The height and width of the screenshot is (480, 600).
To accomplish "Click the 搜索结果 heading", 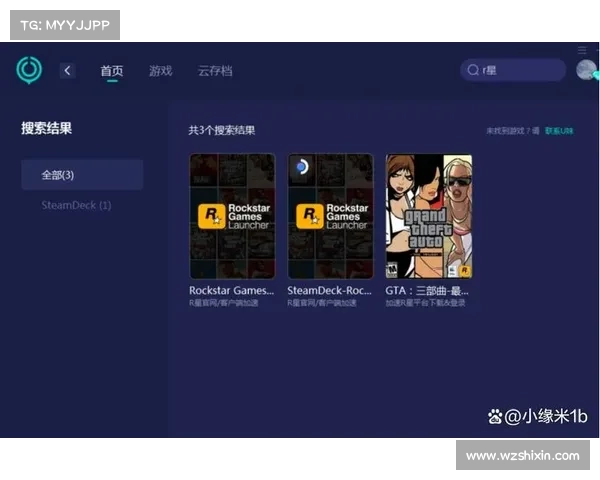I will pyautogui.click(x=46, y=128).
